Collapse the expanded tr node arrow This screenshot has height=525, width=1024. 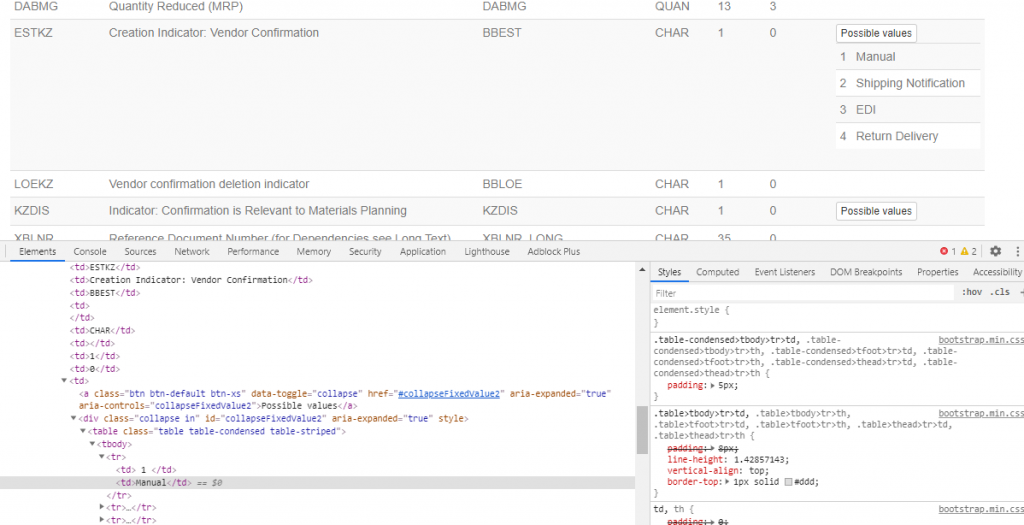coord(102,457)
